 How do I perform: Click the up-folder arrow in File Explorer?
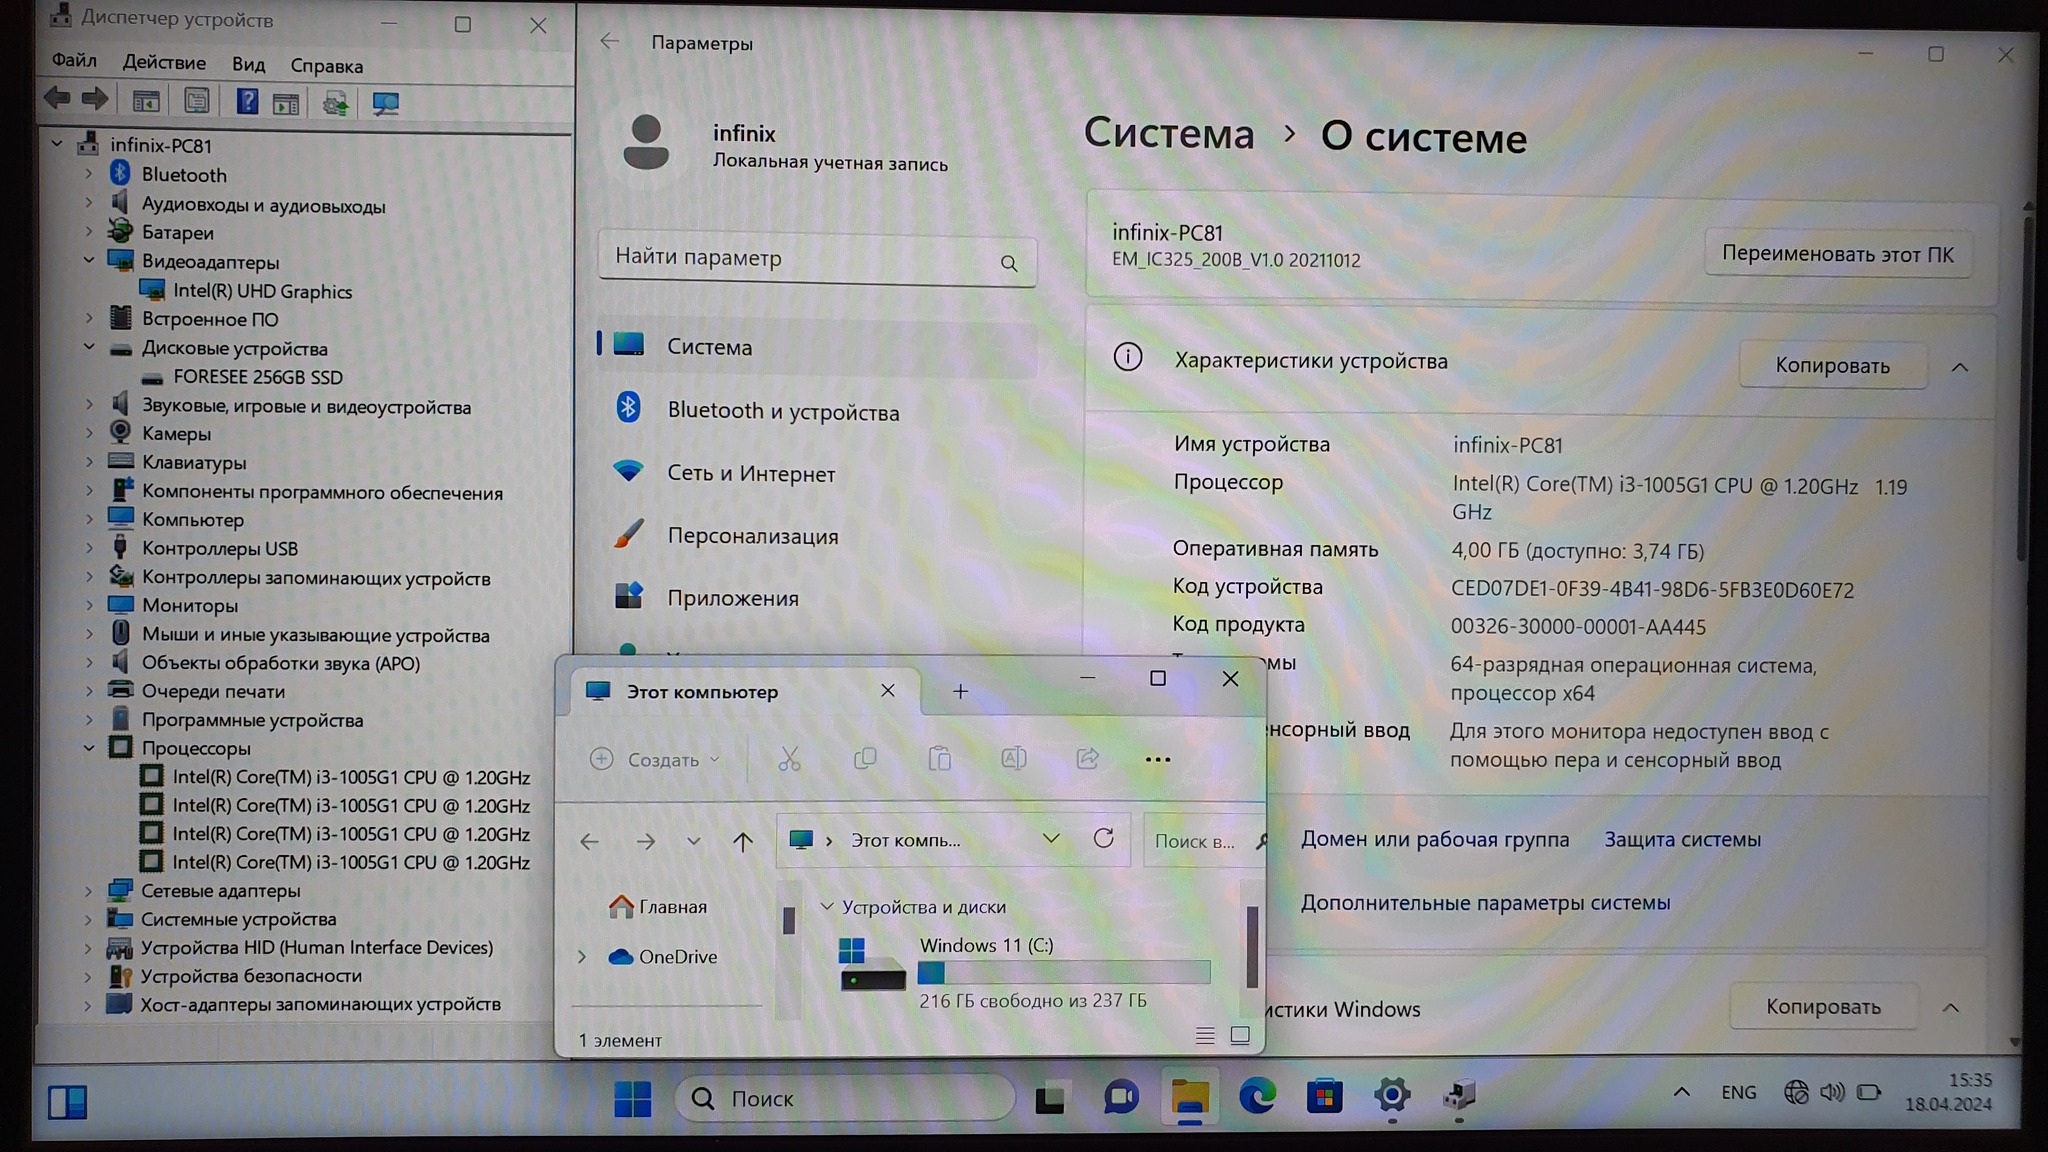tap(742, 841)
